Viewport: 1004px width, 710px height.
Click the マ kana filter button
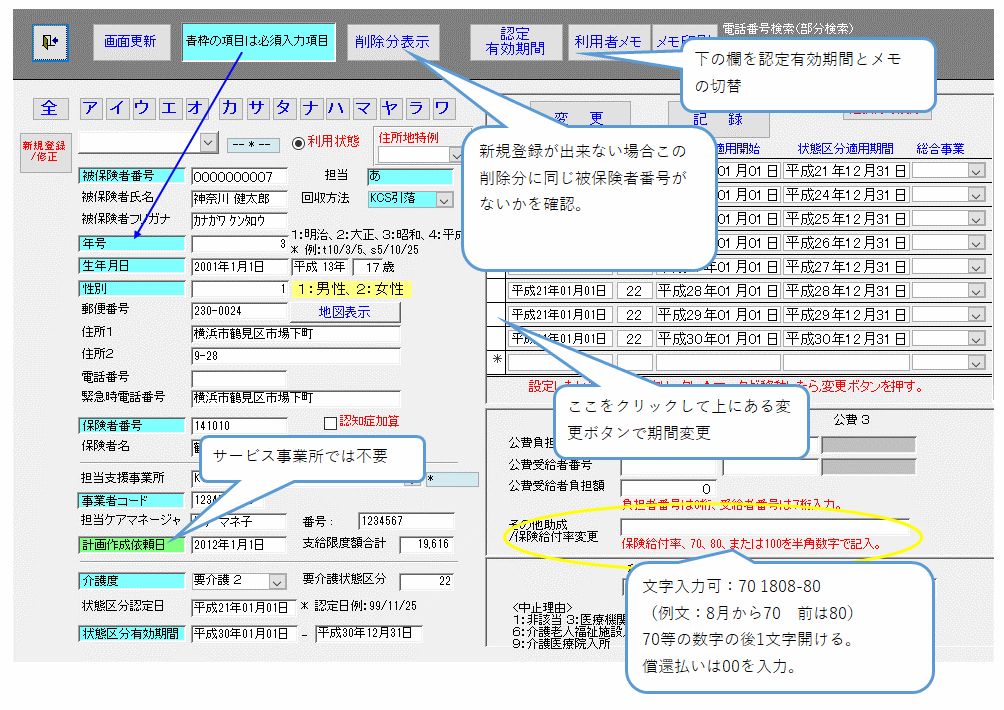(x=363, y=109)
